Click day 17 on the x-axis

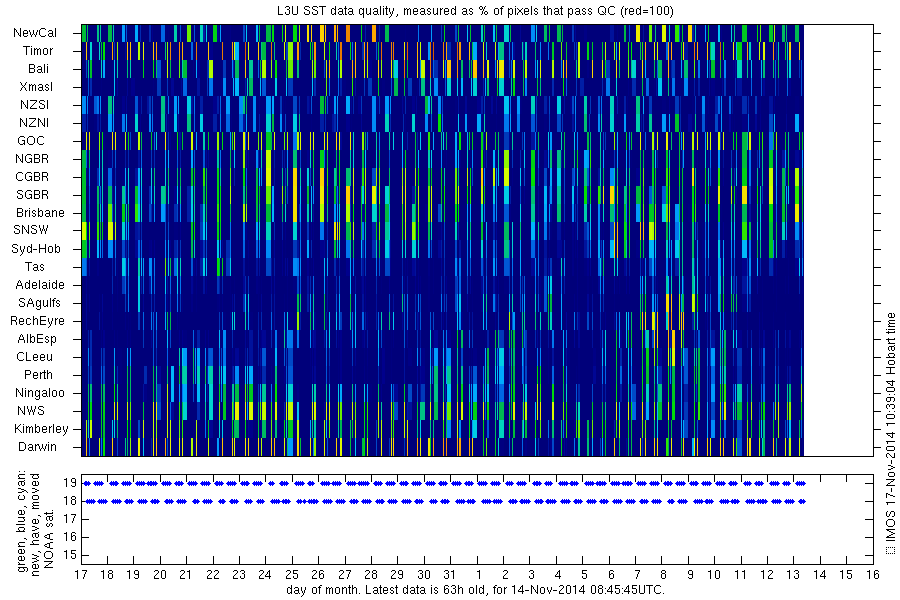pos(81,575)
